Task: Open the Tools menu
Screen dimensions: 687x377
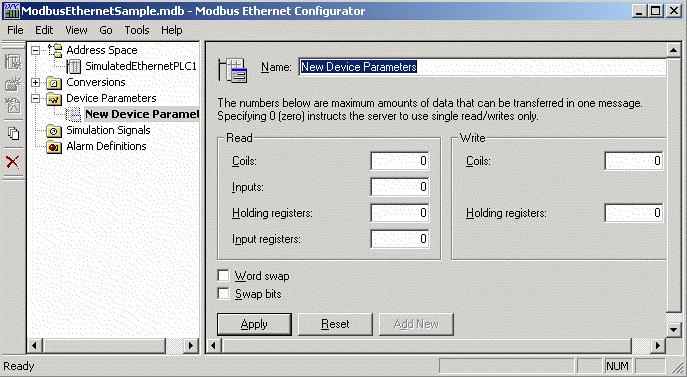Action: pyautogui.click(x=137, y=30)
